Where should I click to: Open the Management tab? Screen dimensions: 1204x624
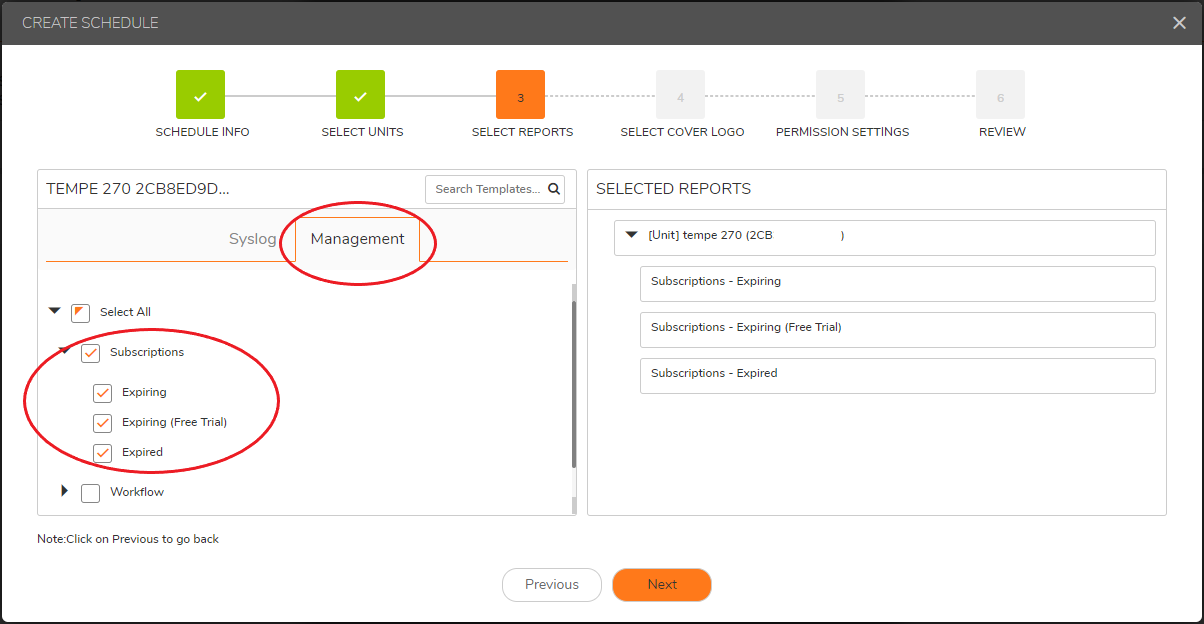(x=357, y=239)
